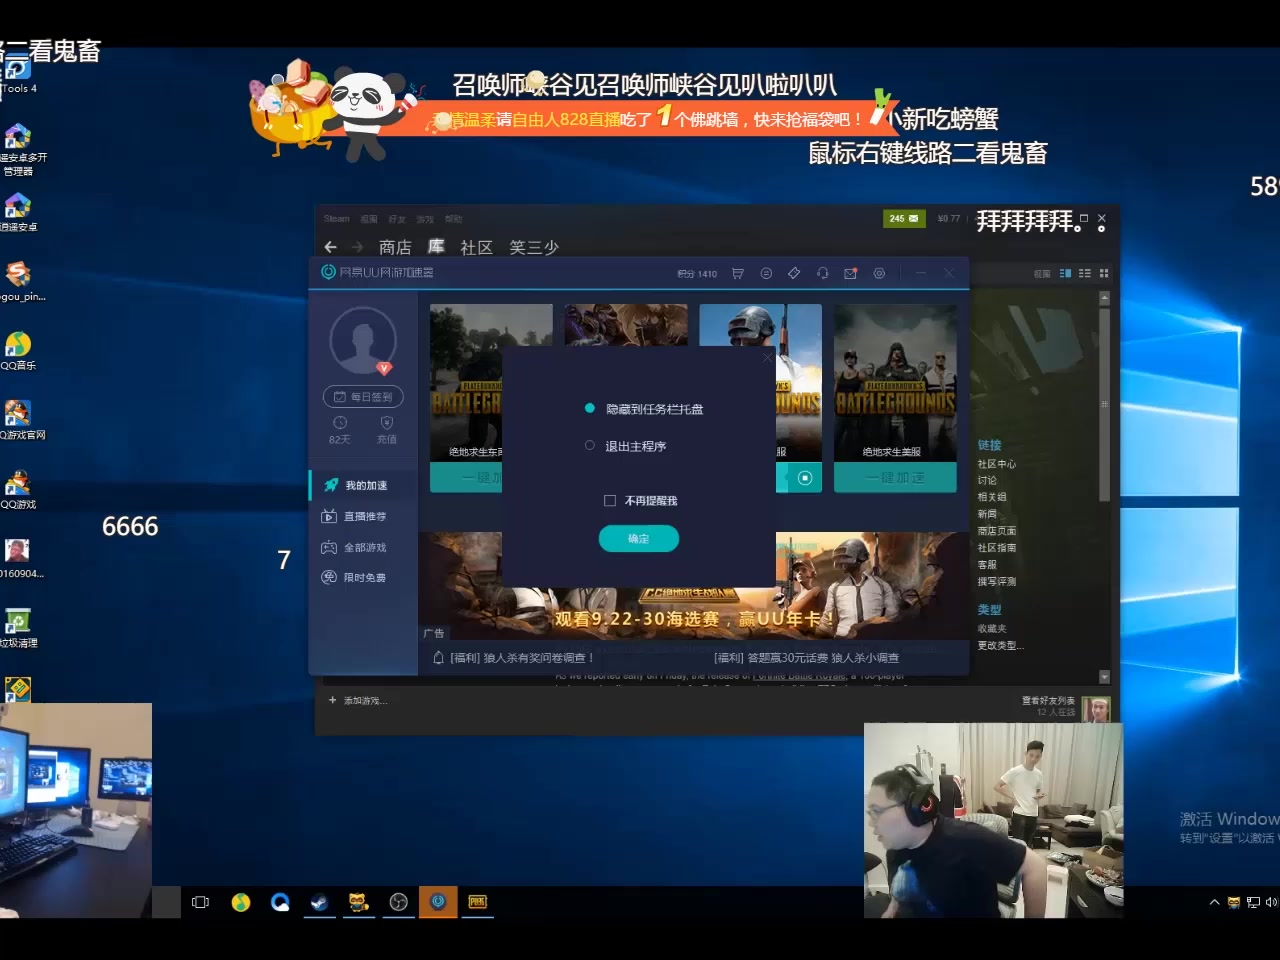The width and height of the screenshot is (1280, 960).
Task: Open UU accelerator shopping cart icon
Action: (738, 273)
